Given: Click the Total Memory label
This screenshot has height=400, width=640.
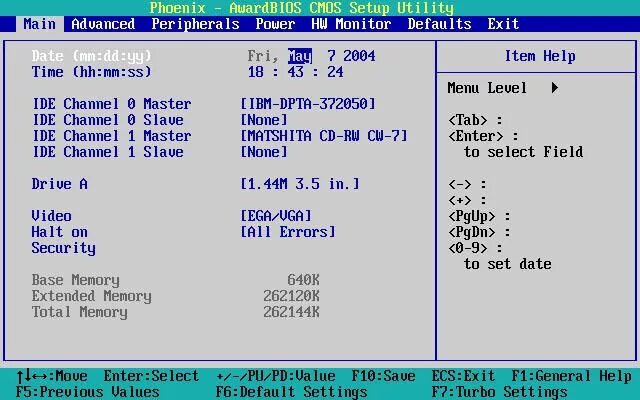Looking at the screenshot, I should (x=80, y=312).
